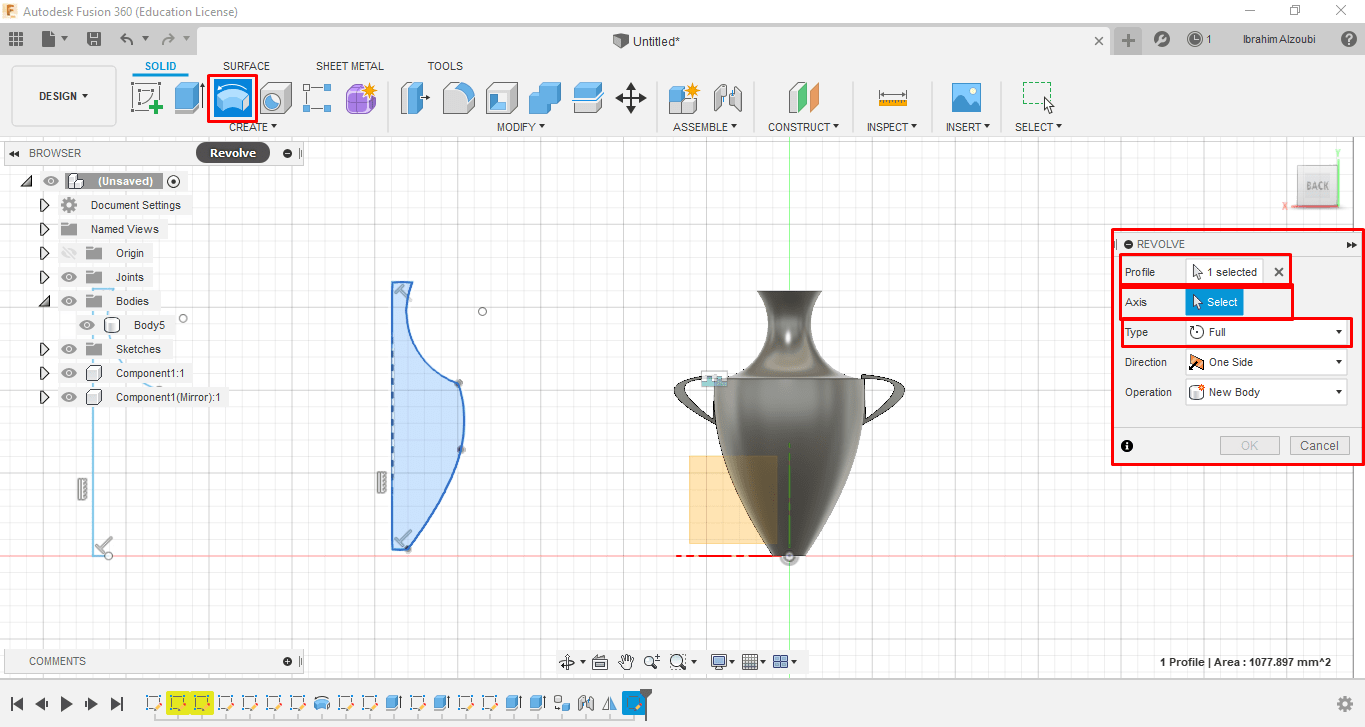Activate the Move/Copy four-arrow tool
Image resolution: width=1365 pixels, height=727 pixels.
point(630,98)
